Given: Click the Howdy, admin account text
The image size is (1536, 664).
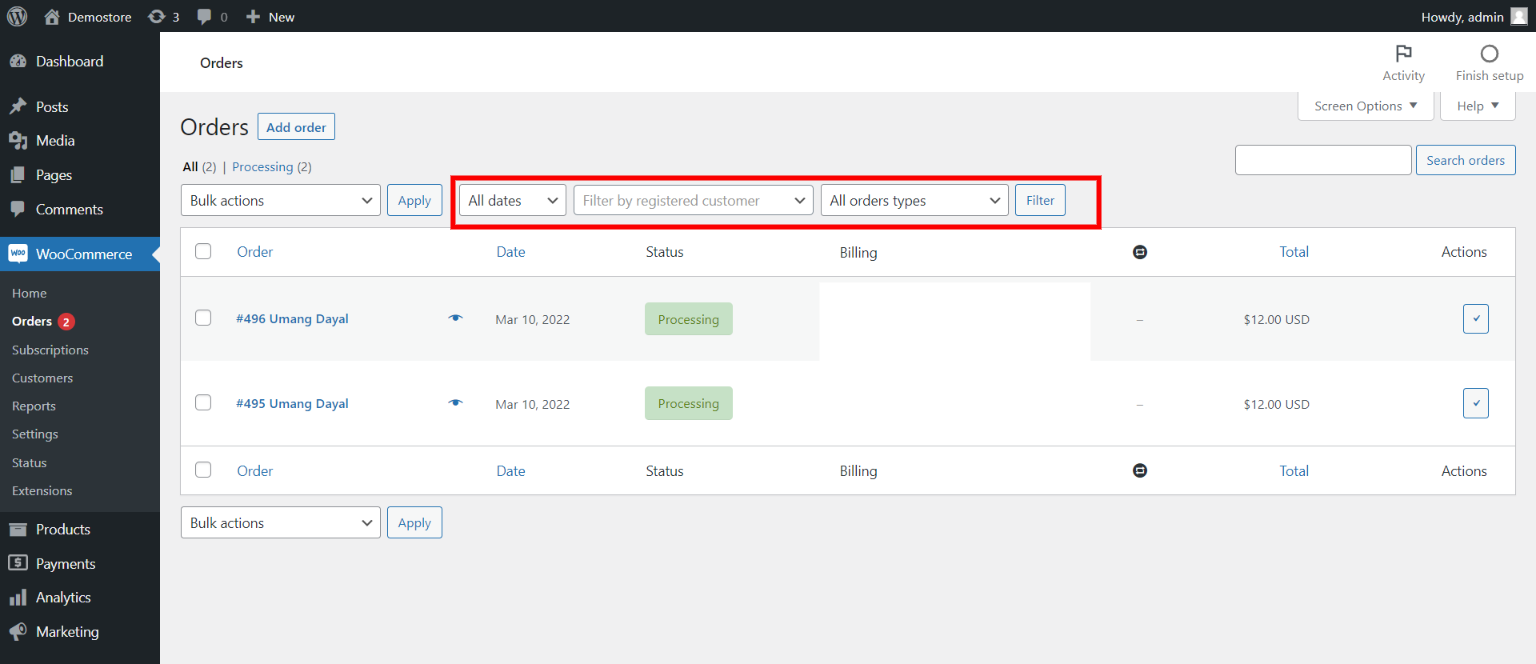Looking at the screenshot, I should click(x=1462, y=17).
